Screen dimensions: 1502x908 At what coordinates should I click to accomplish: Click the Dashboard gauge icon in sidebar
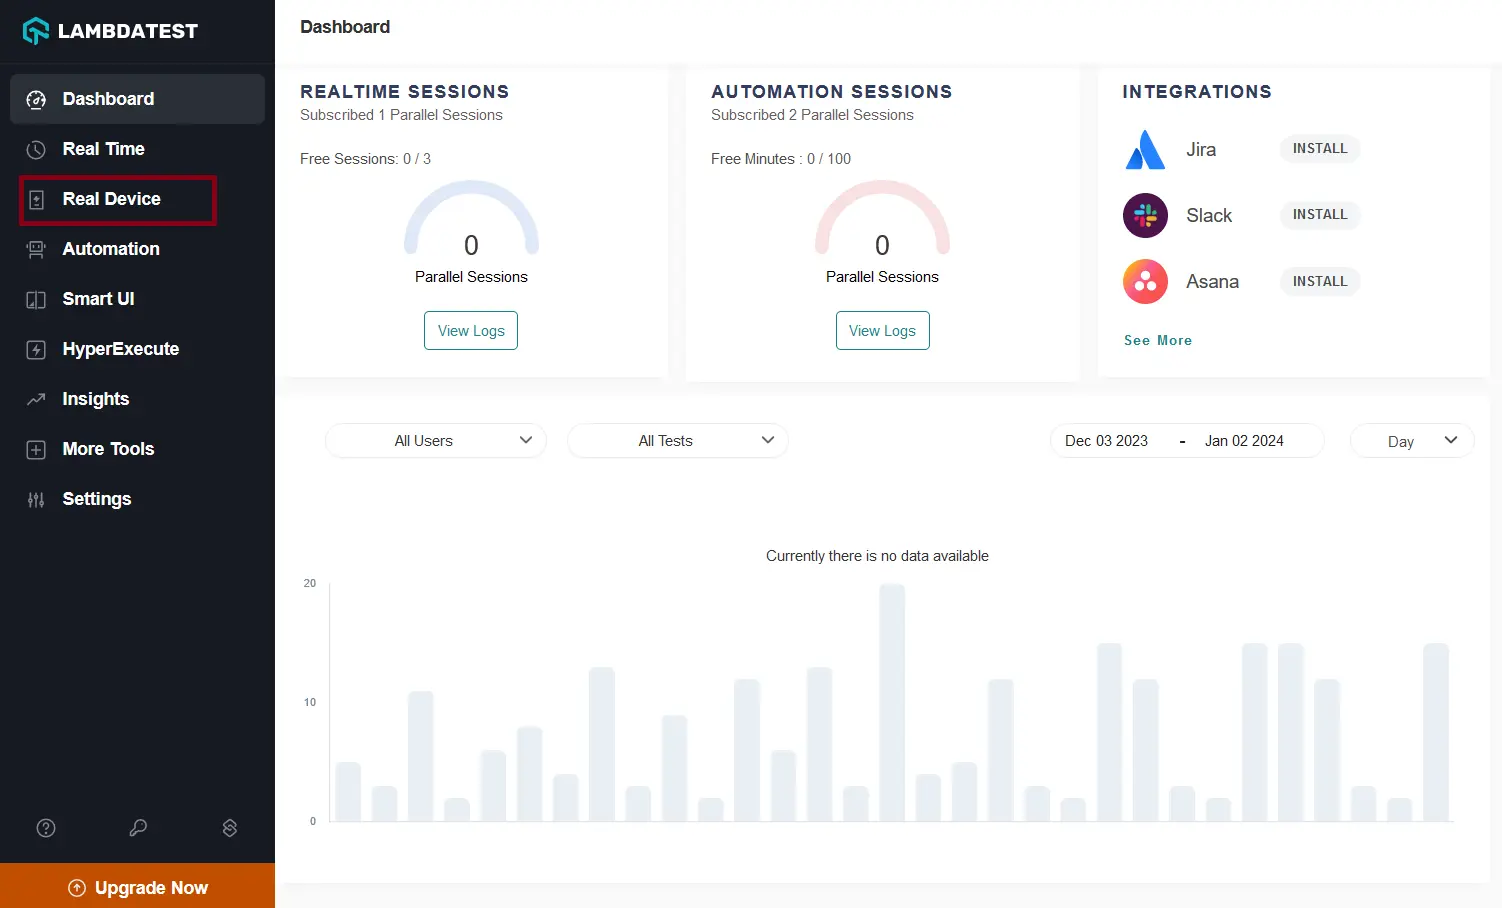(36, 99)
